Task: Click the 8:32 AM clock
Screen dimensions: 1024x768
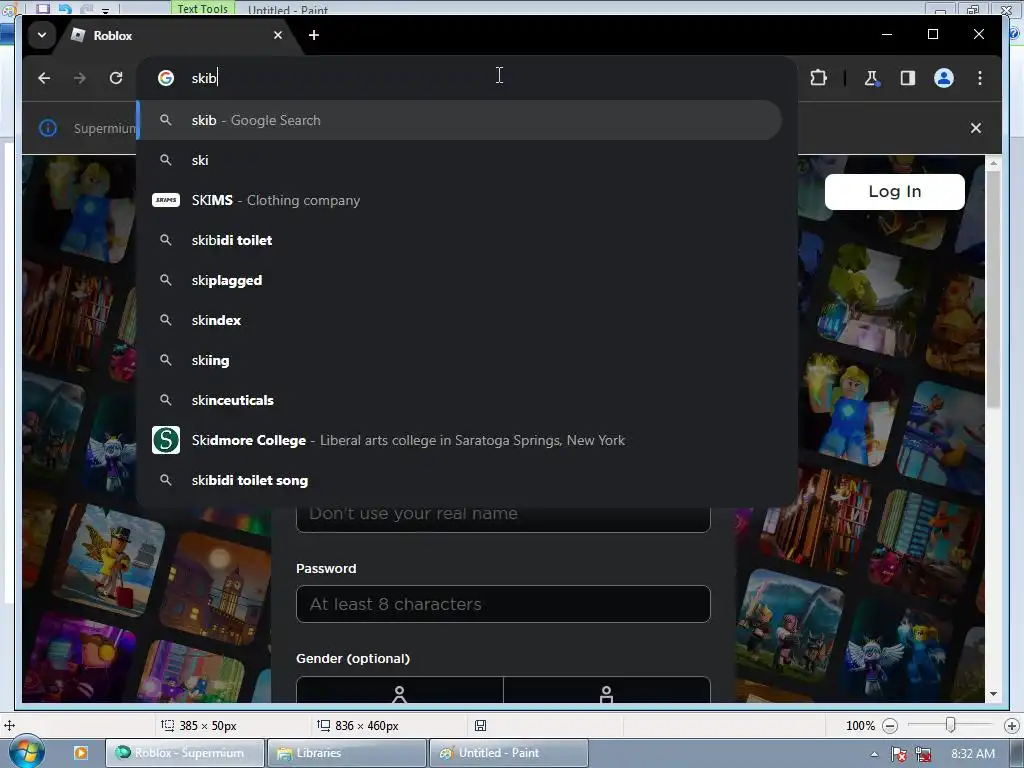Action: [x=973, y=754]
